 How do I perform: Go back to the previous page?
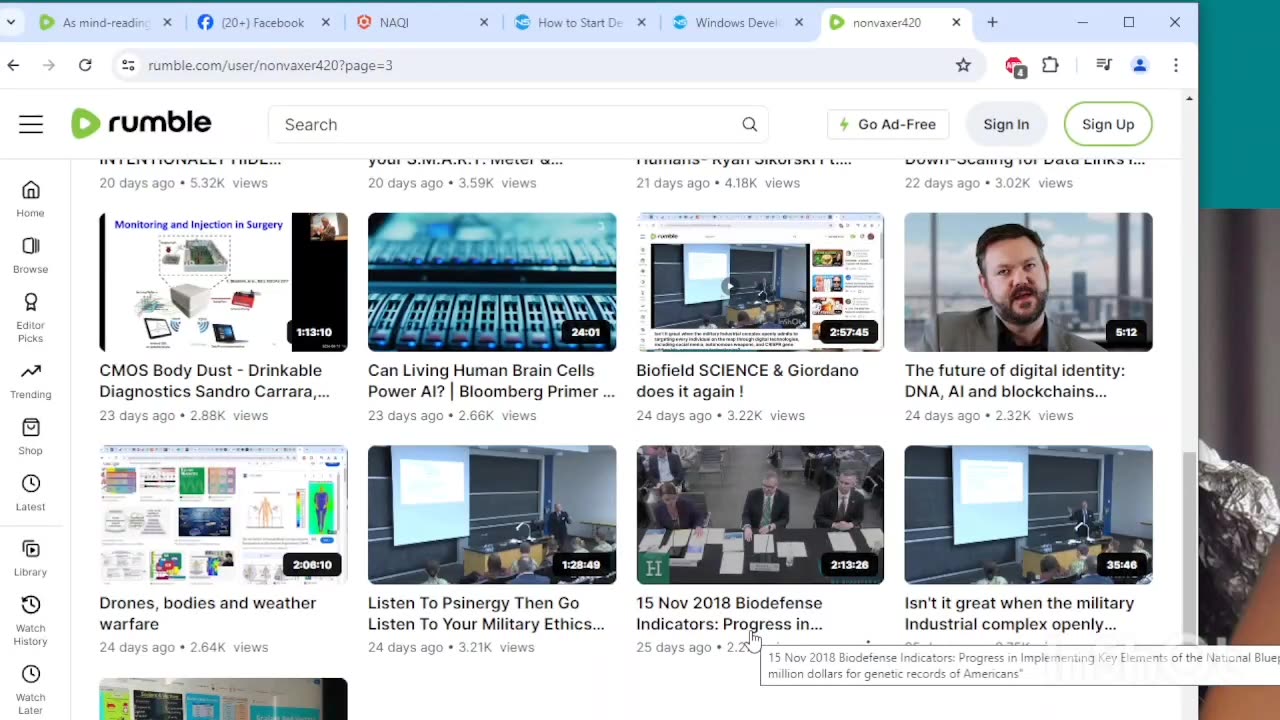coord(13,65)
